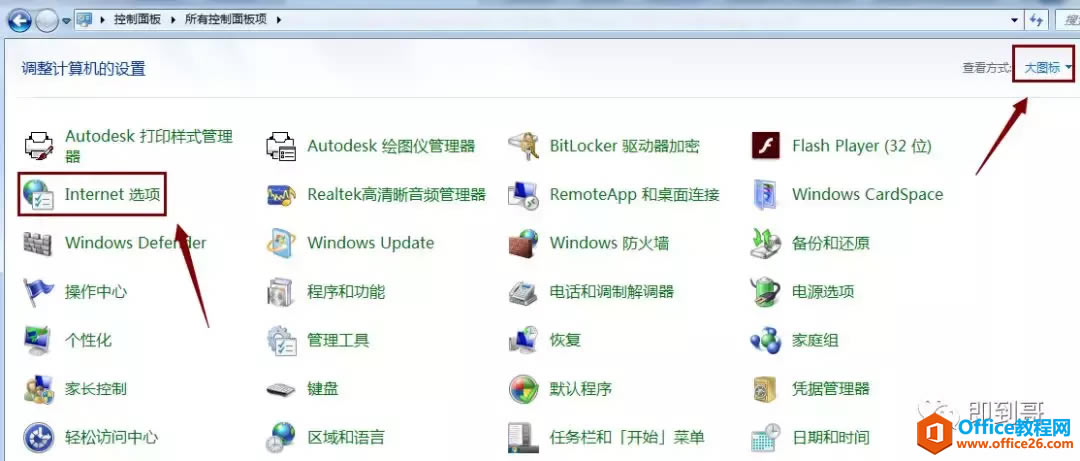Open the 大图标 view mode dropdown
This screenshot has height=461, width=1080.
coord(1047,68)
